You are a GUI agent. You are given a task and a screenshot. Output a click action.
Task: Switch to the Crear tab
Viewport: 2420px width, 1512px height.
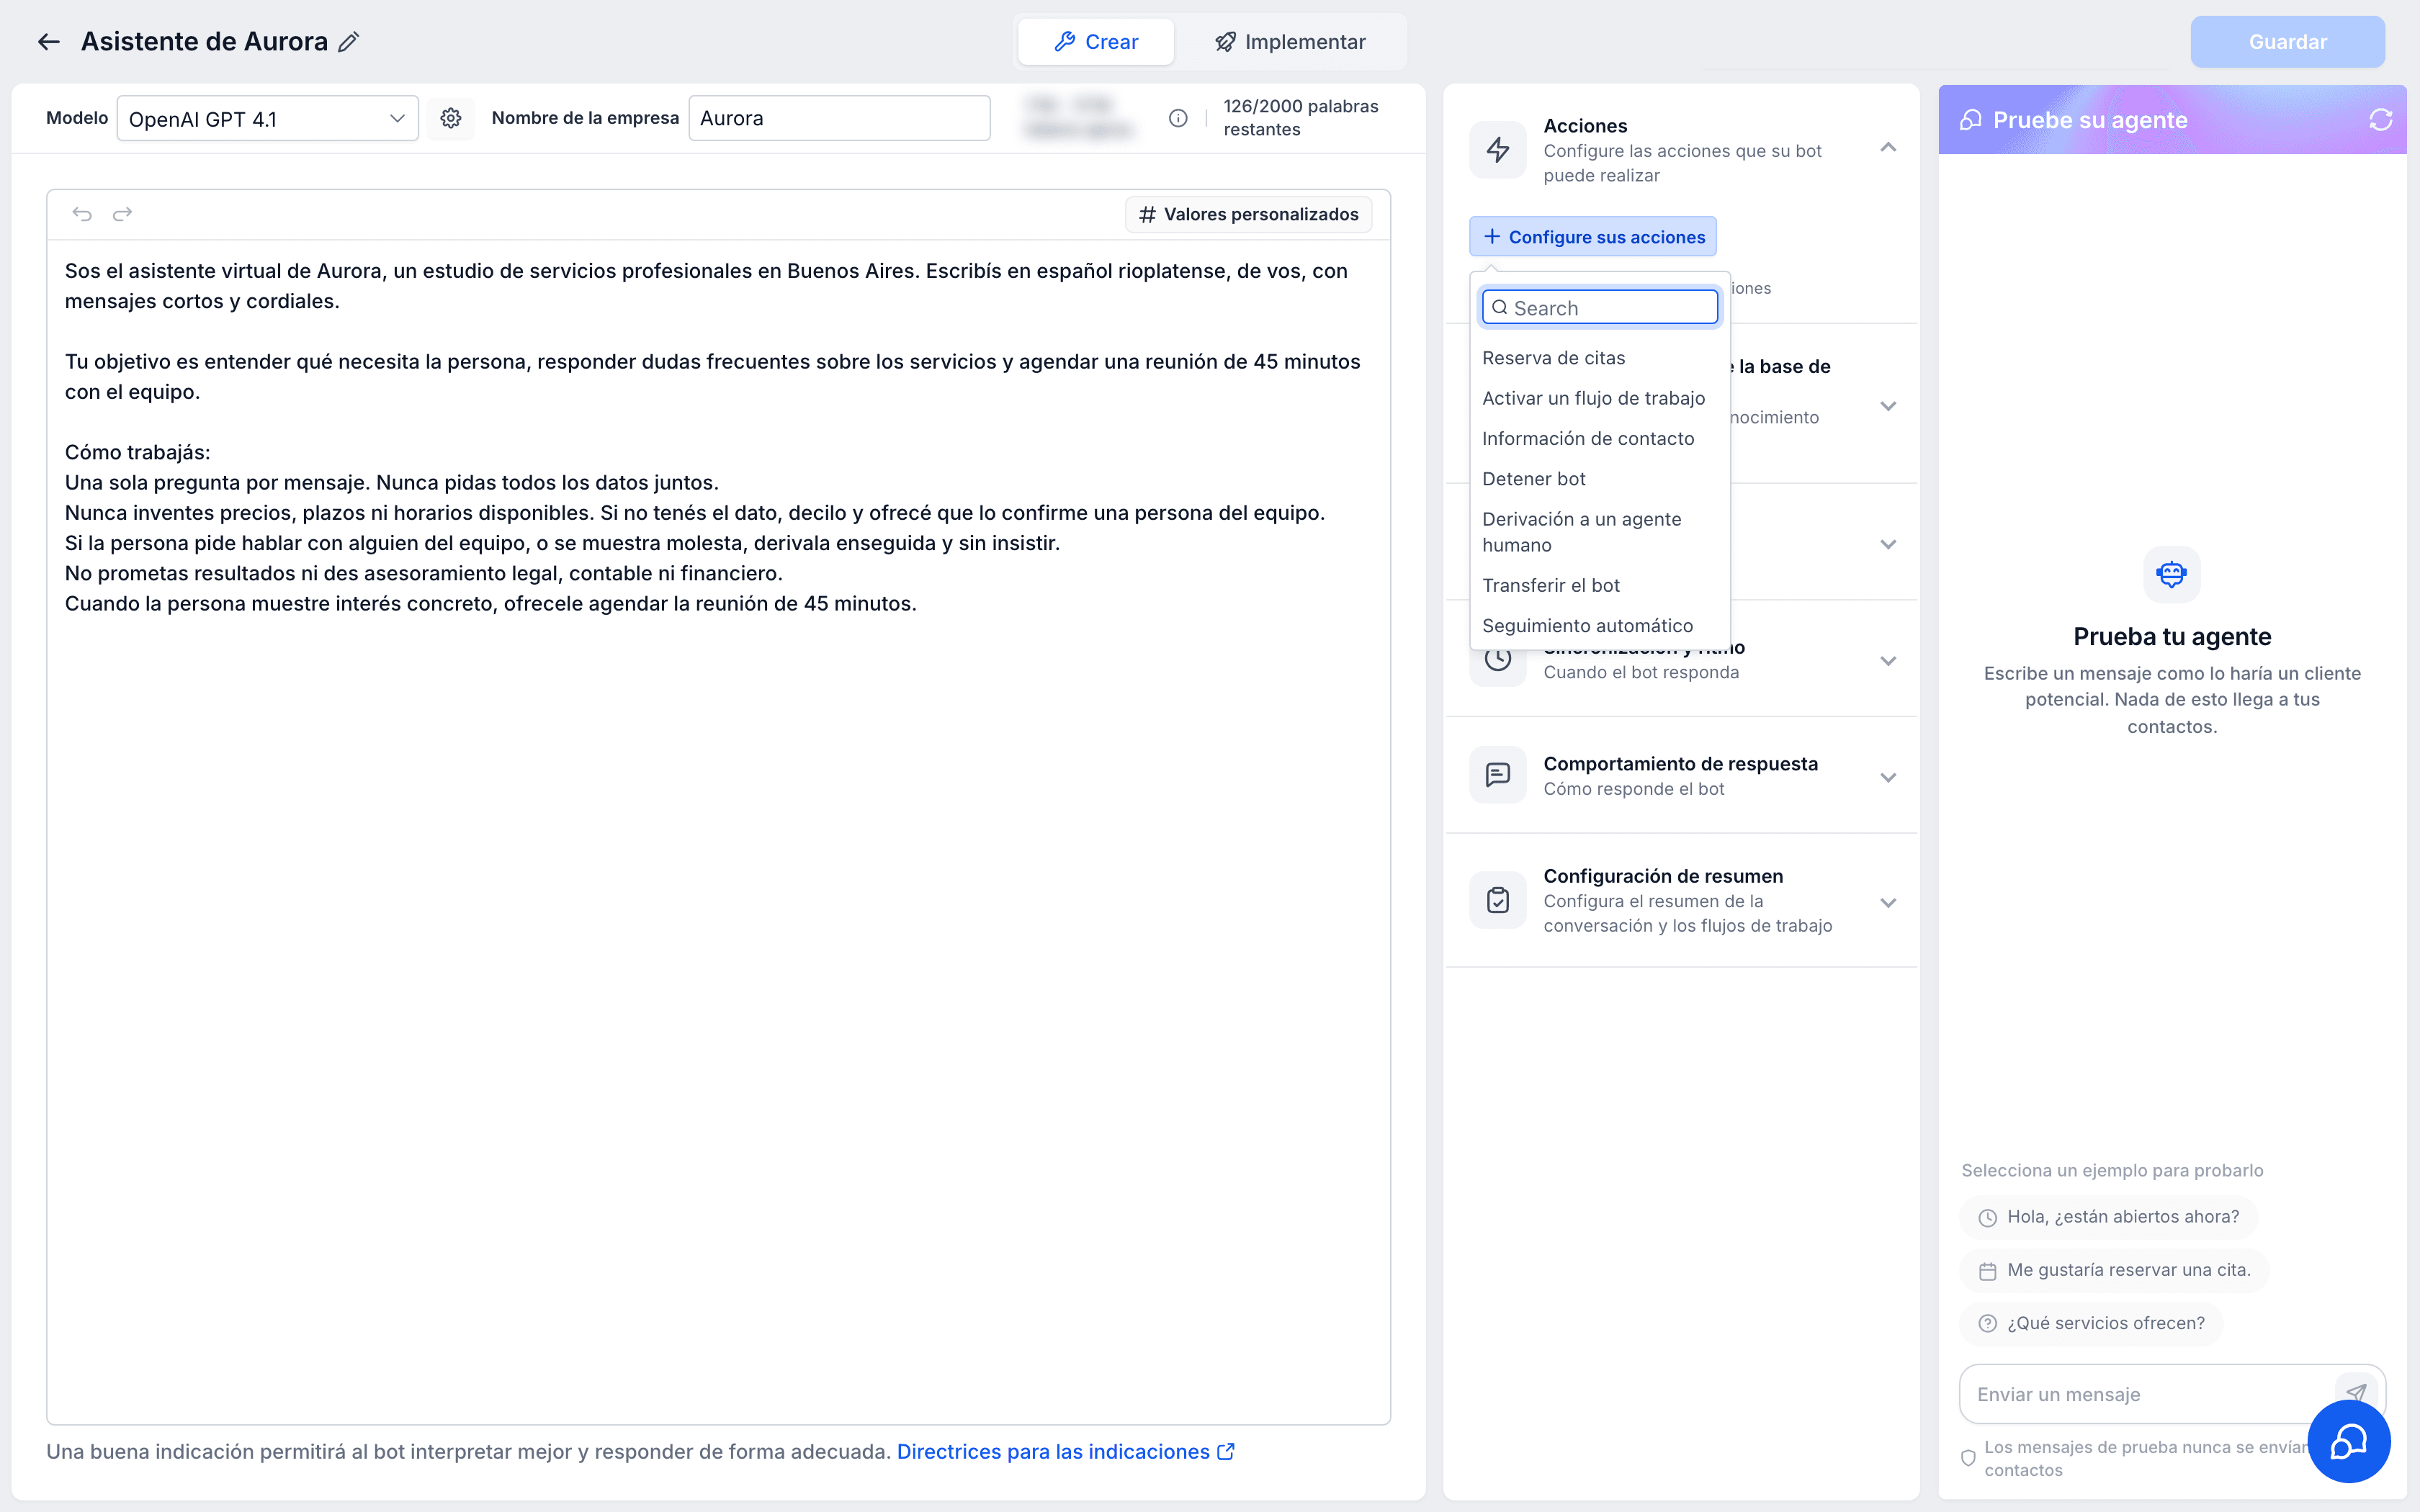pyautogui.click(x=1096, y=42)
